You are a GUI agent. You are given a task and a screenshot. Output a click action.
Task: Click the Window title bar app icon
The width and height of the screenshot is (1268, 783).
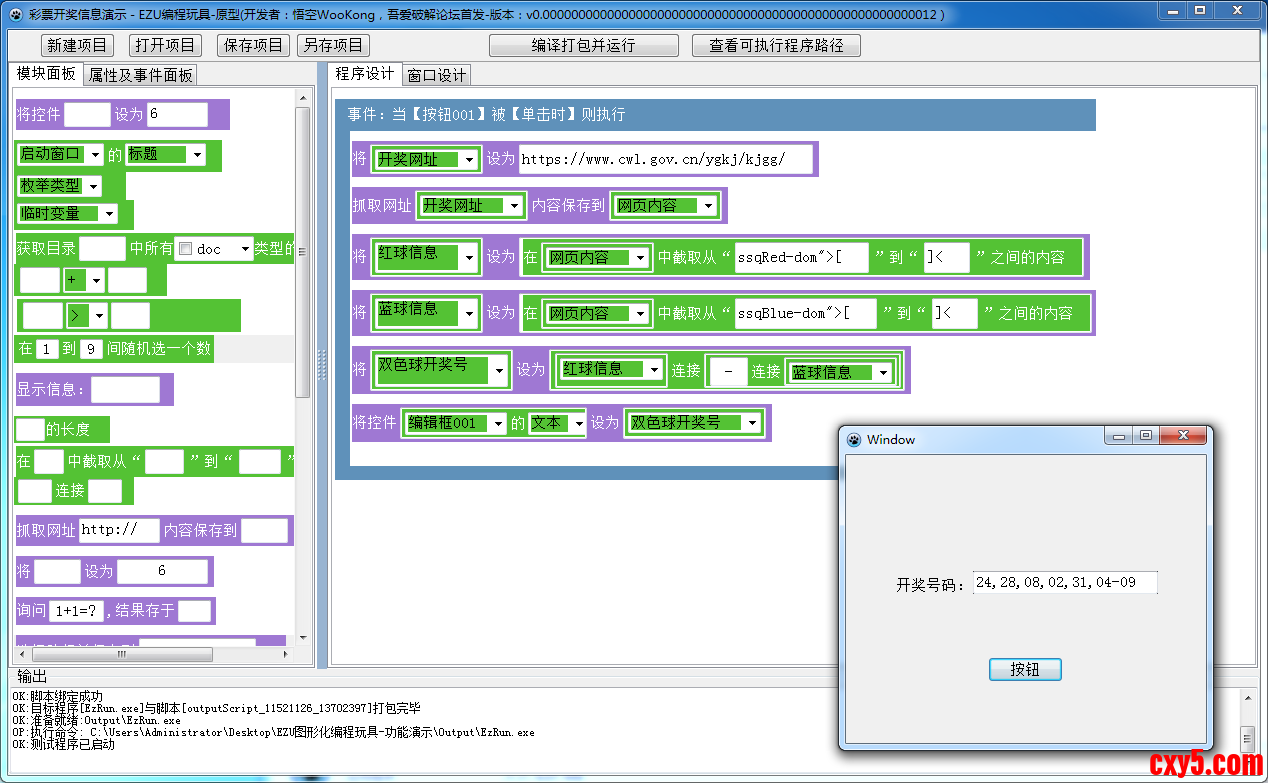coord(854,439)
